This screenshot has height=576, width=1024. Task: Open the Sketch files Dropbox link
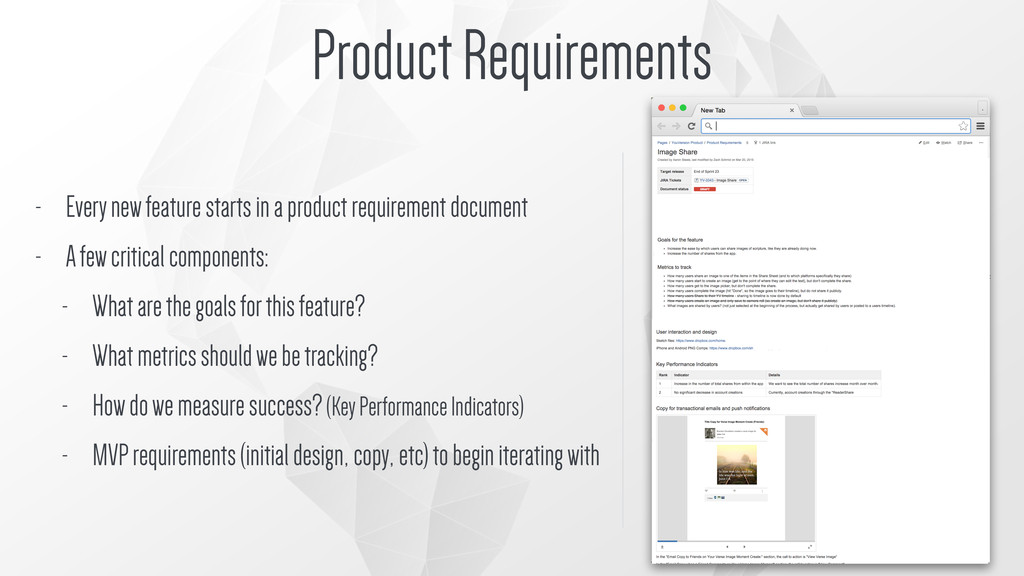700,341
